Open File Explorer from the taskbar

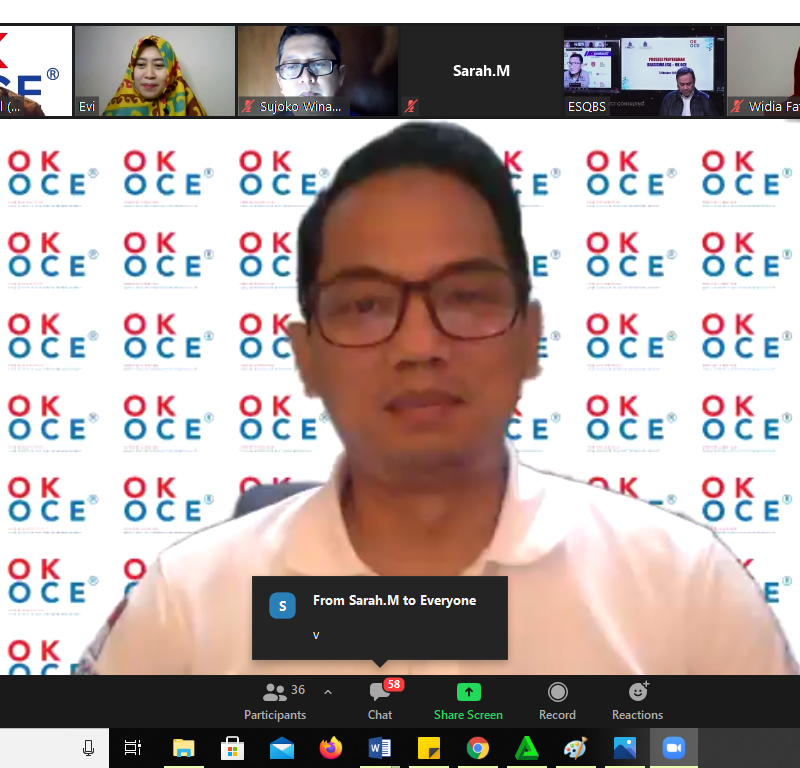point(184,748)
